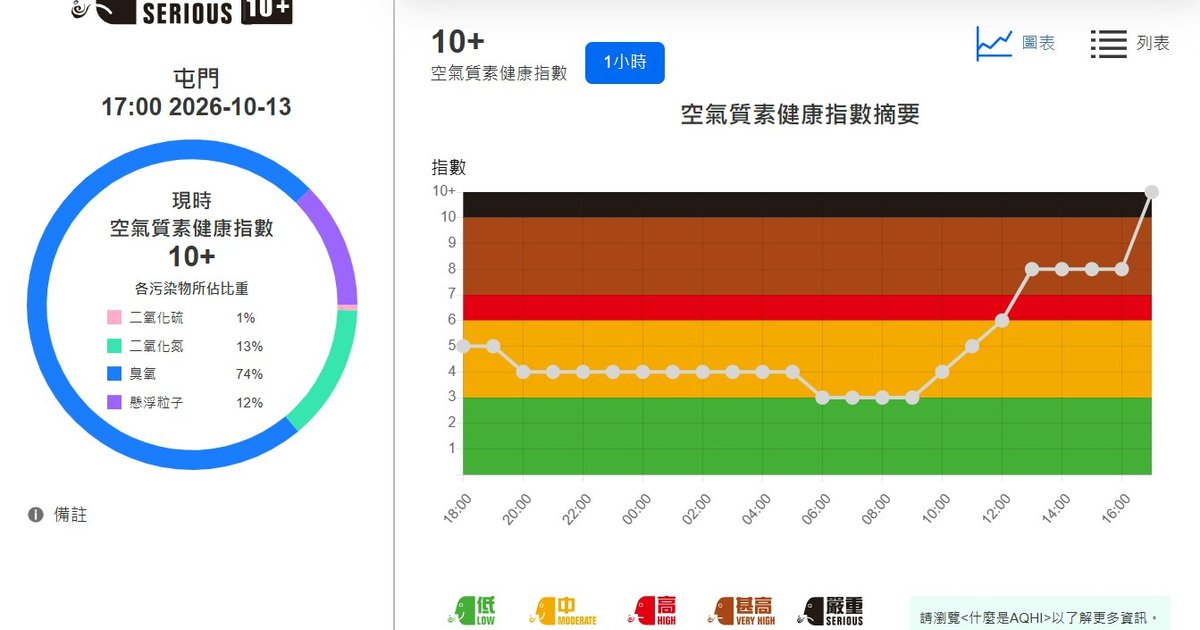The height and width of the screenshot is (630, 1200).
Task: Click the data point at 10:00
Action: (x=942, y=372)
